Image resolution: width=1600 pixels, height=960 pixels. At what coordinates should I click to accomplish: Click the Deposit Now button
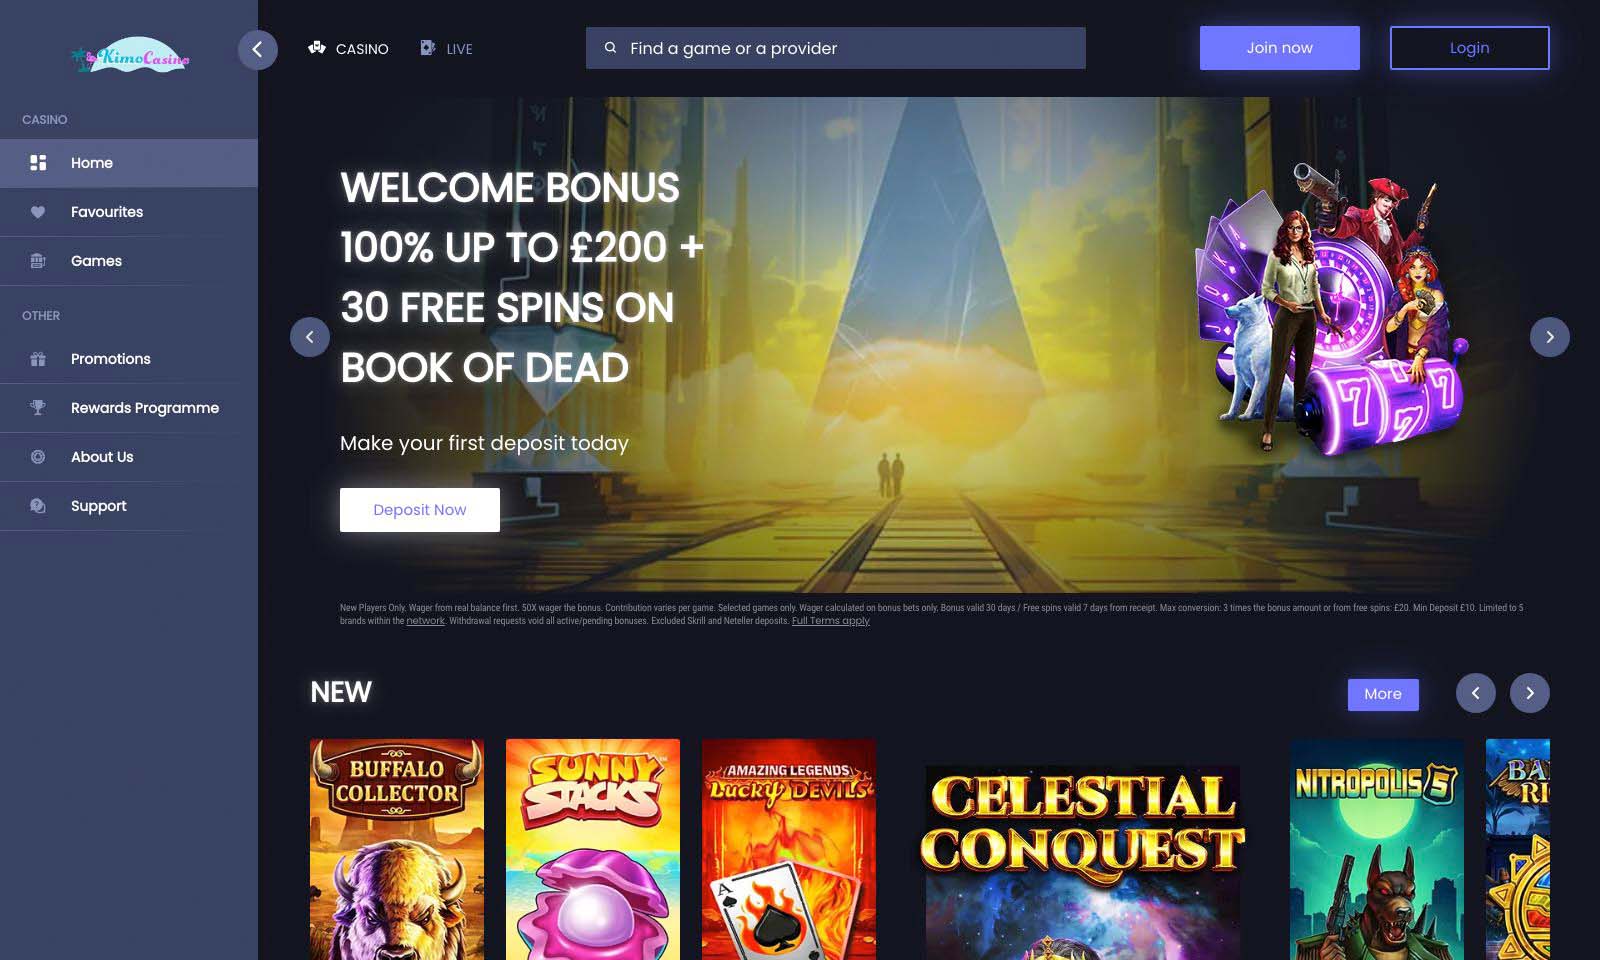420,510
